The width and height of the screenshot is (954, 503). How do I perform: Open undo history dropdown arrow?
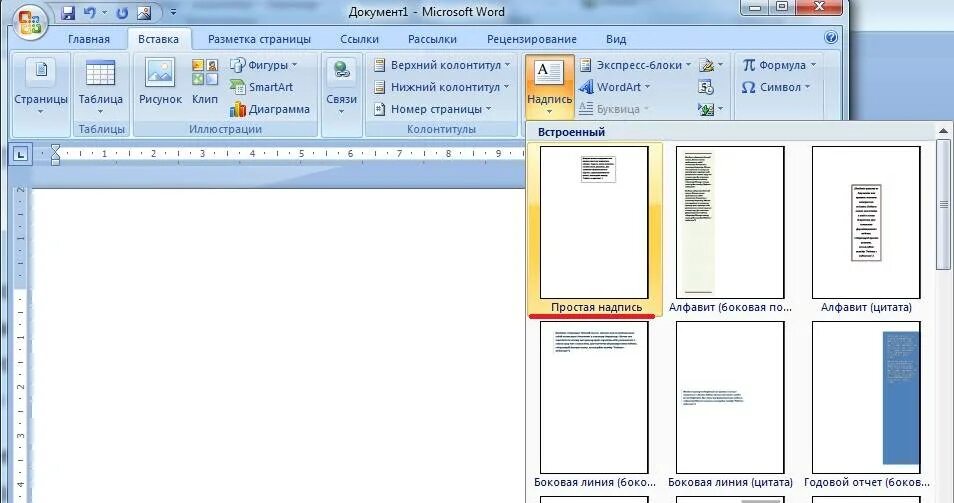point(104,12)
